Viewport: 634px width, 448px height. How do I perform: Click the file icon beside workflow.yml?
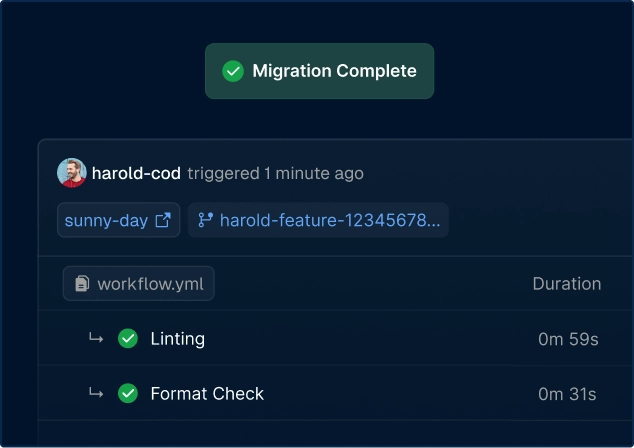(82, 284)
